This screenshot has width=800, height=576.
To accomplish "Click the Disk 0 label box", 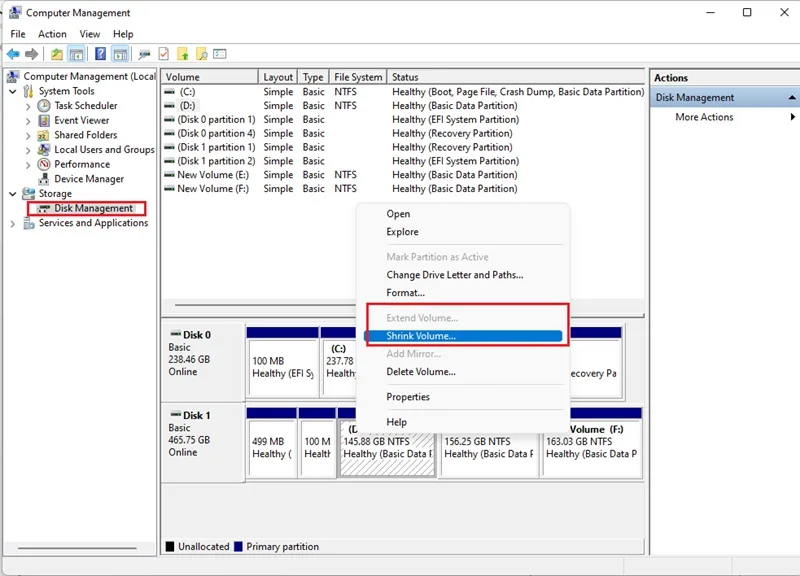I will tap(203, 362).
